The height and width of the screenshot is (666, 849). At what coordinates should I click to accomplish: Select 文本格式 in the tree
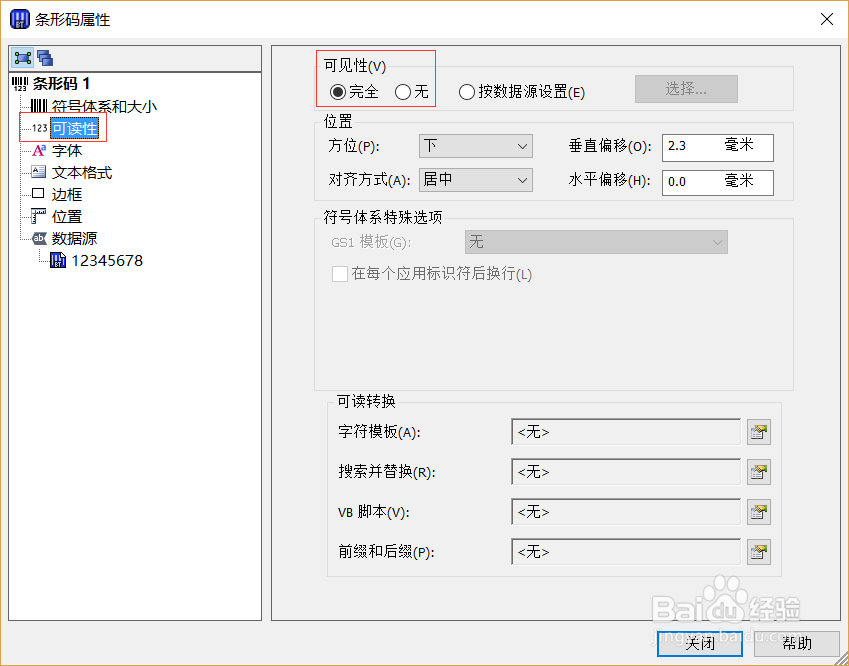coord(82,172)
